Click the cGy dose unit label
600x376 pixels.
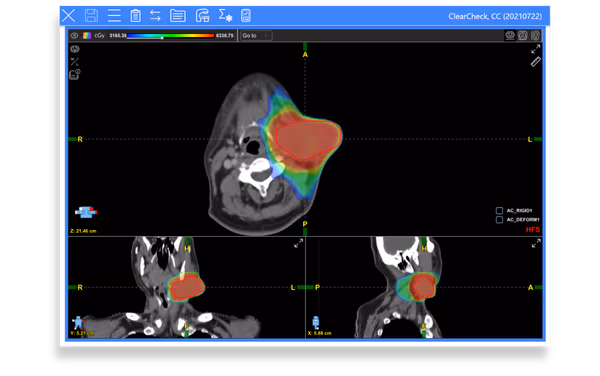click(x=99, y=36)
